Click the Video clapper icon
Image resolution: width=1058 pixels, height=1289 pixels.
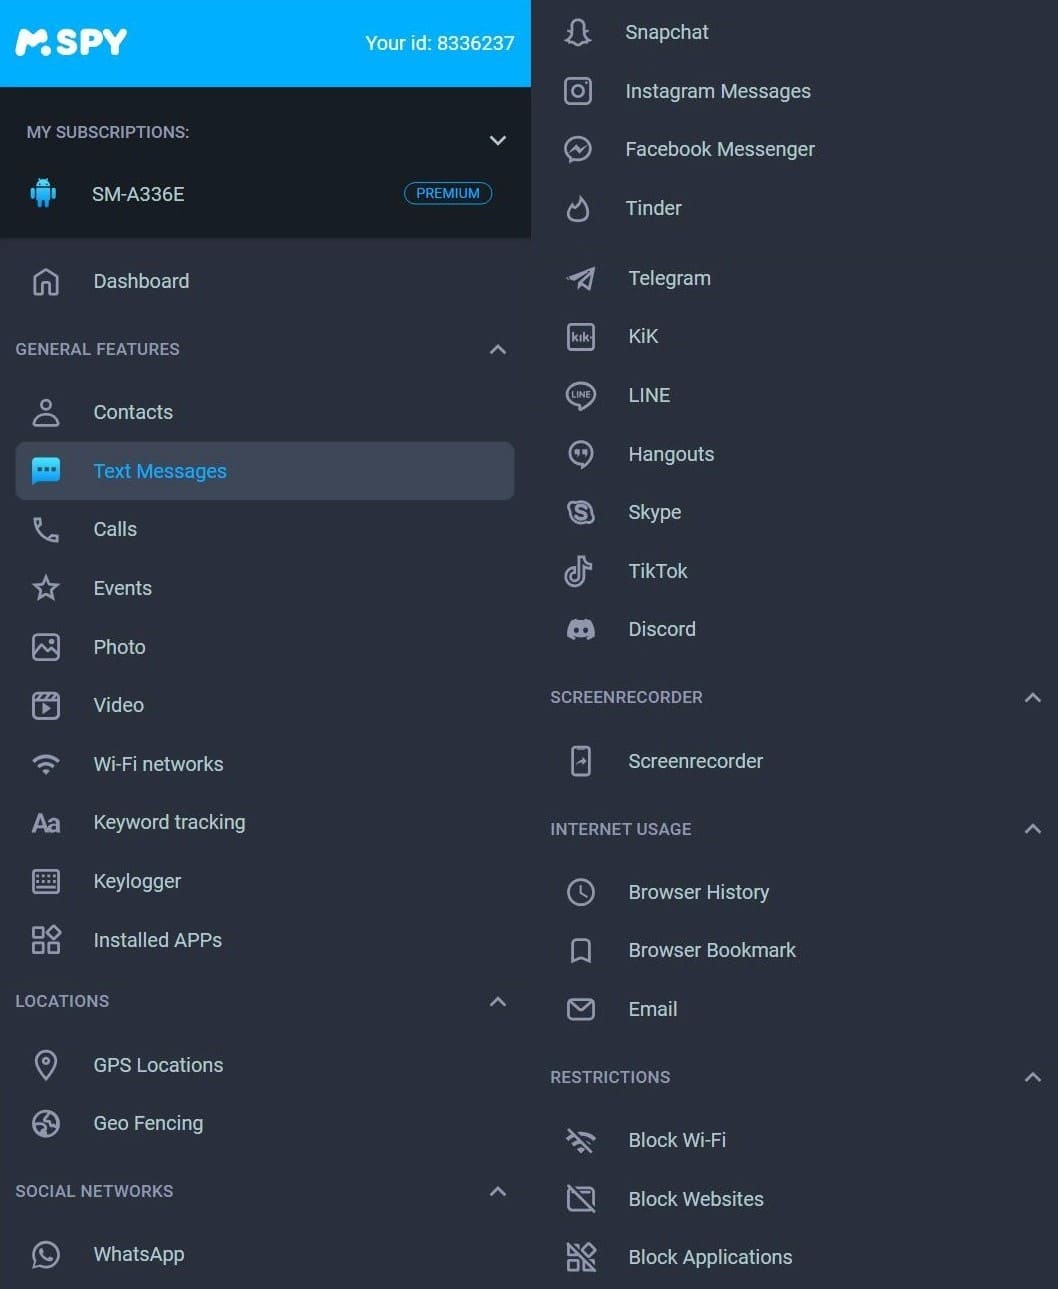(x=46, y=705)
